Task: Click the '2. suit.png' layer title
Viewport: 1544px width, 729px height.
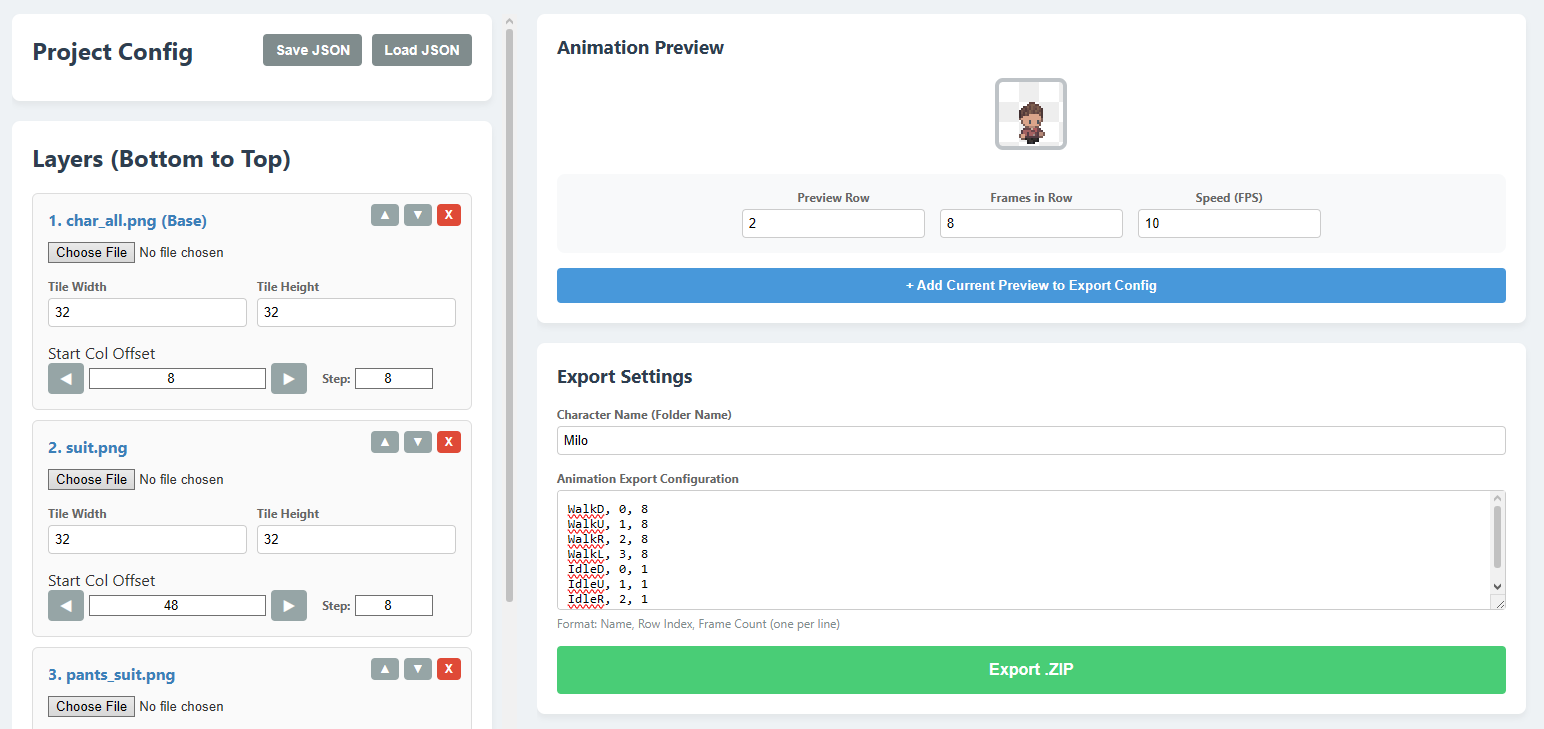Action: pos(88,447)
